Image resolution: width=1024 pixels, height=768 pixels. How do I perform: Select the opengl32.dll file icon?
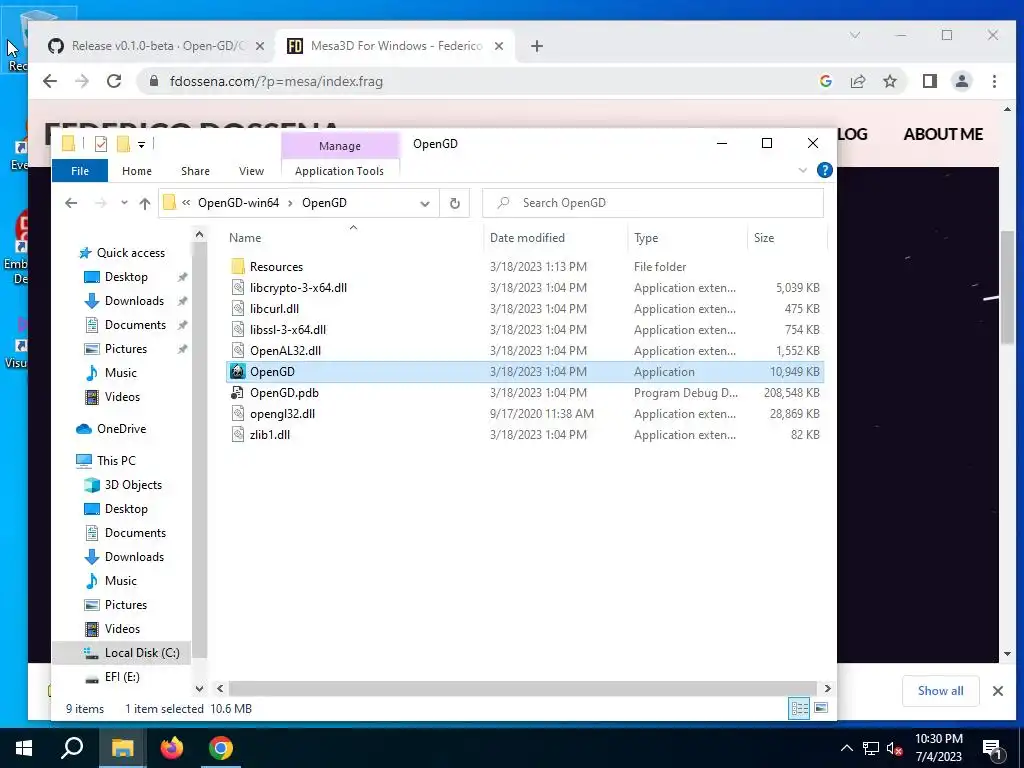[238, 413]
